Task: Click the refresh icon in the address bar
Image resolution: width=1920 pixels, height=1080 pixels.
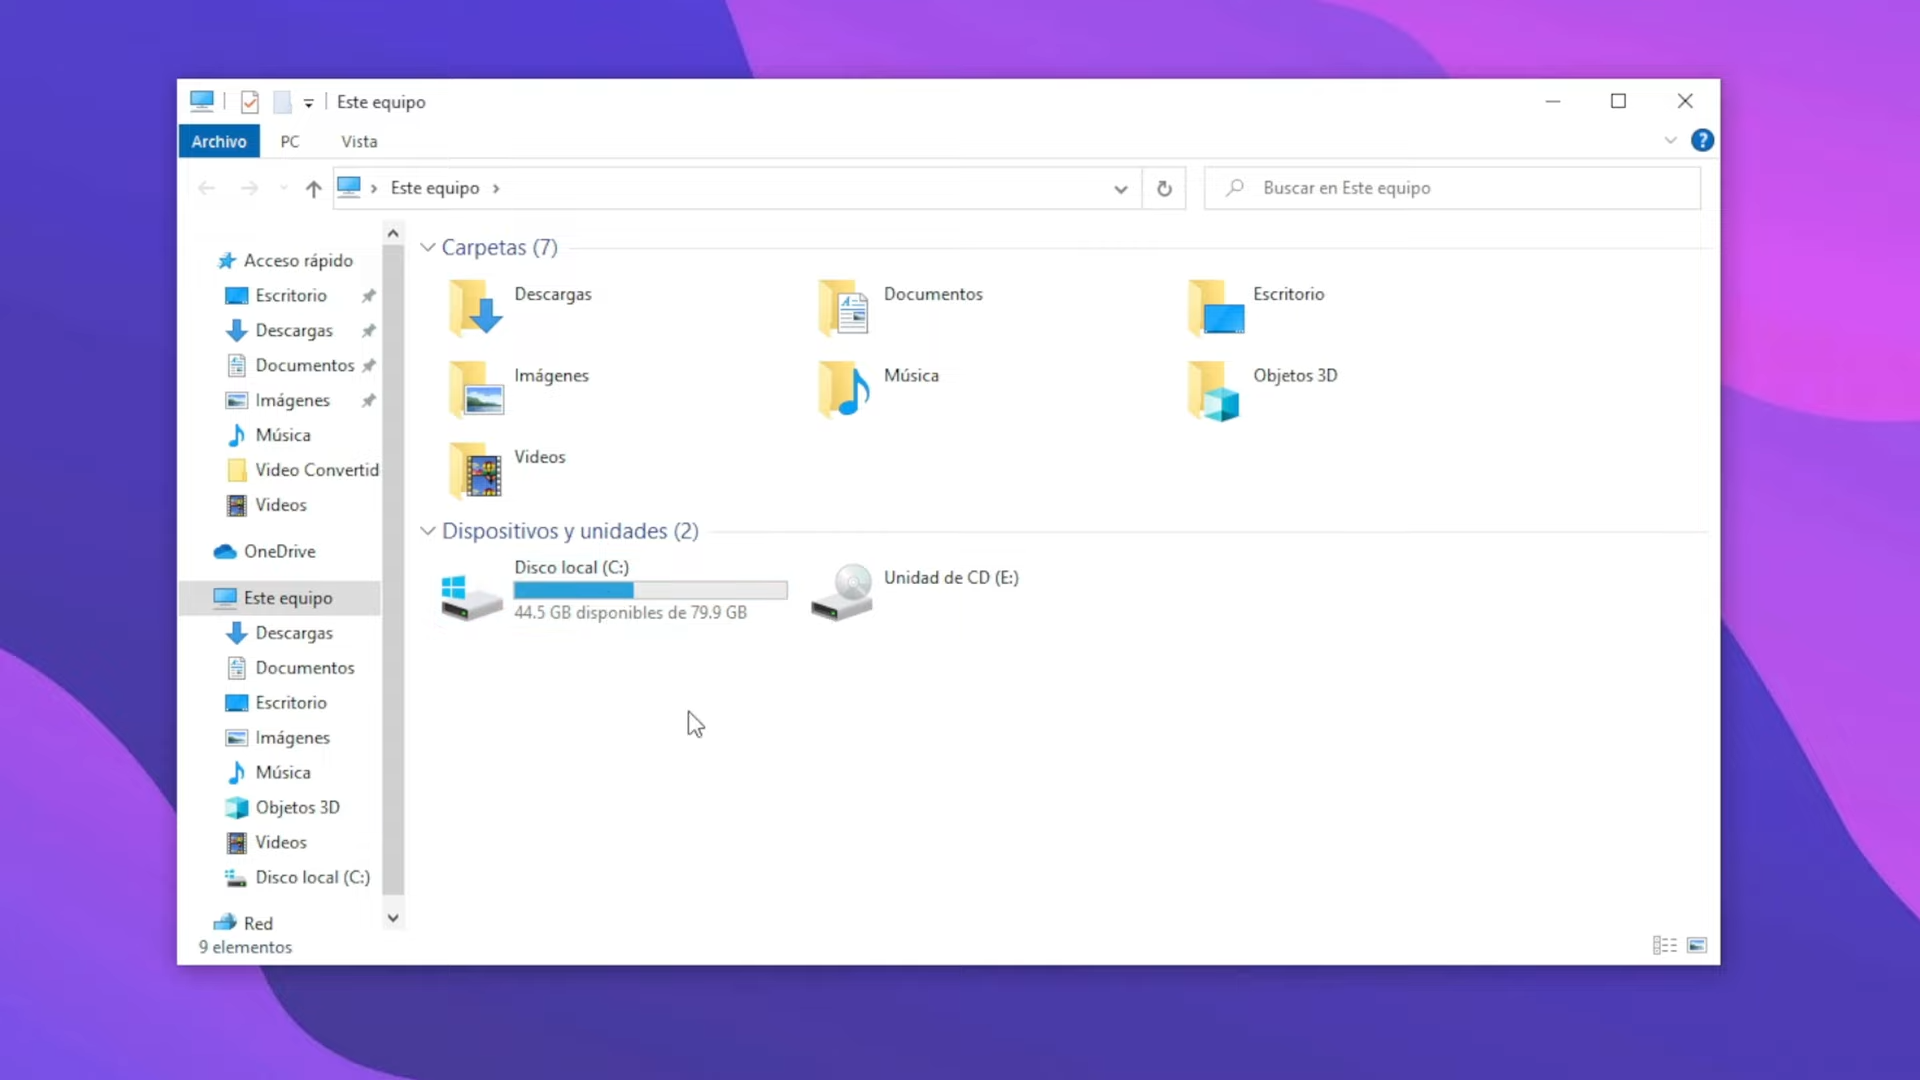Action: pos(1163,188)
